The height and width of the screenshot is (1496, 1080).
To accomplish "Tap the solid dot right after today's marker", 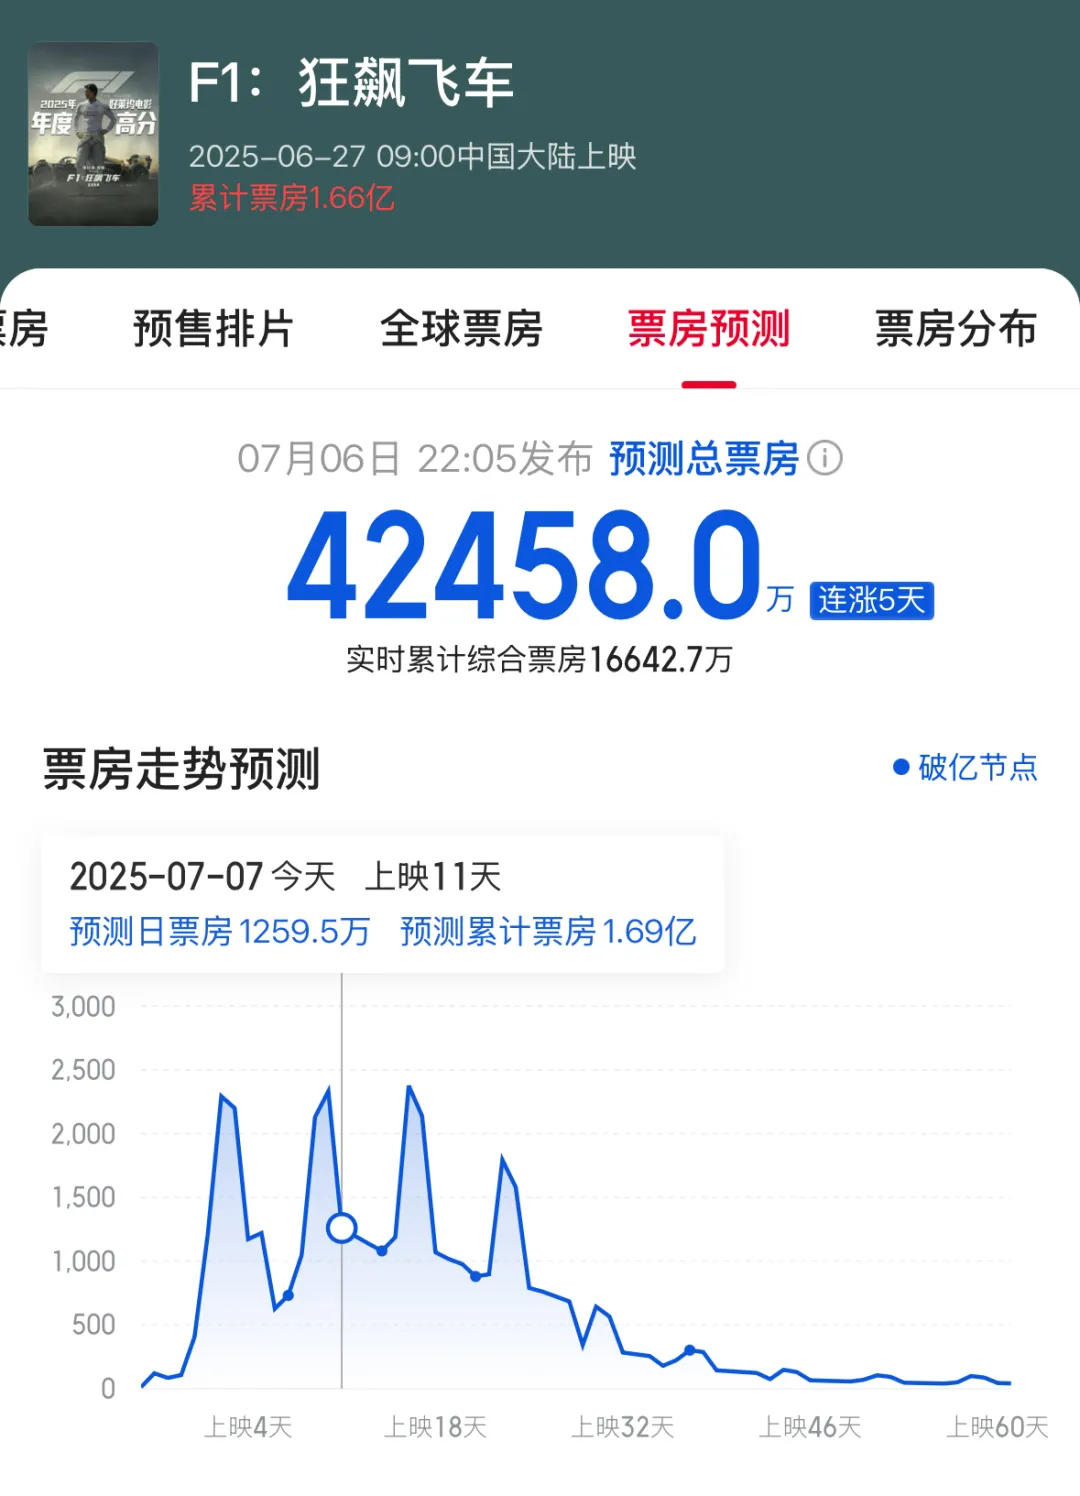I will tap(382, 1250).
